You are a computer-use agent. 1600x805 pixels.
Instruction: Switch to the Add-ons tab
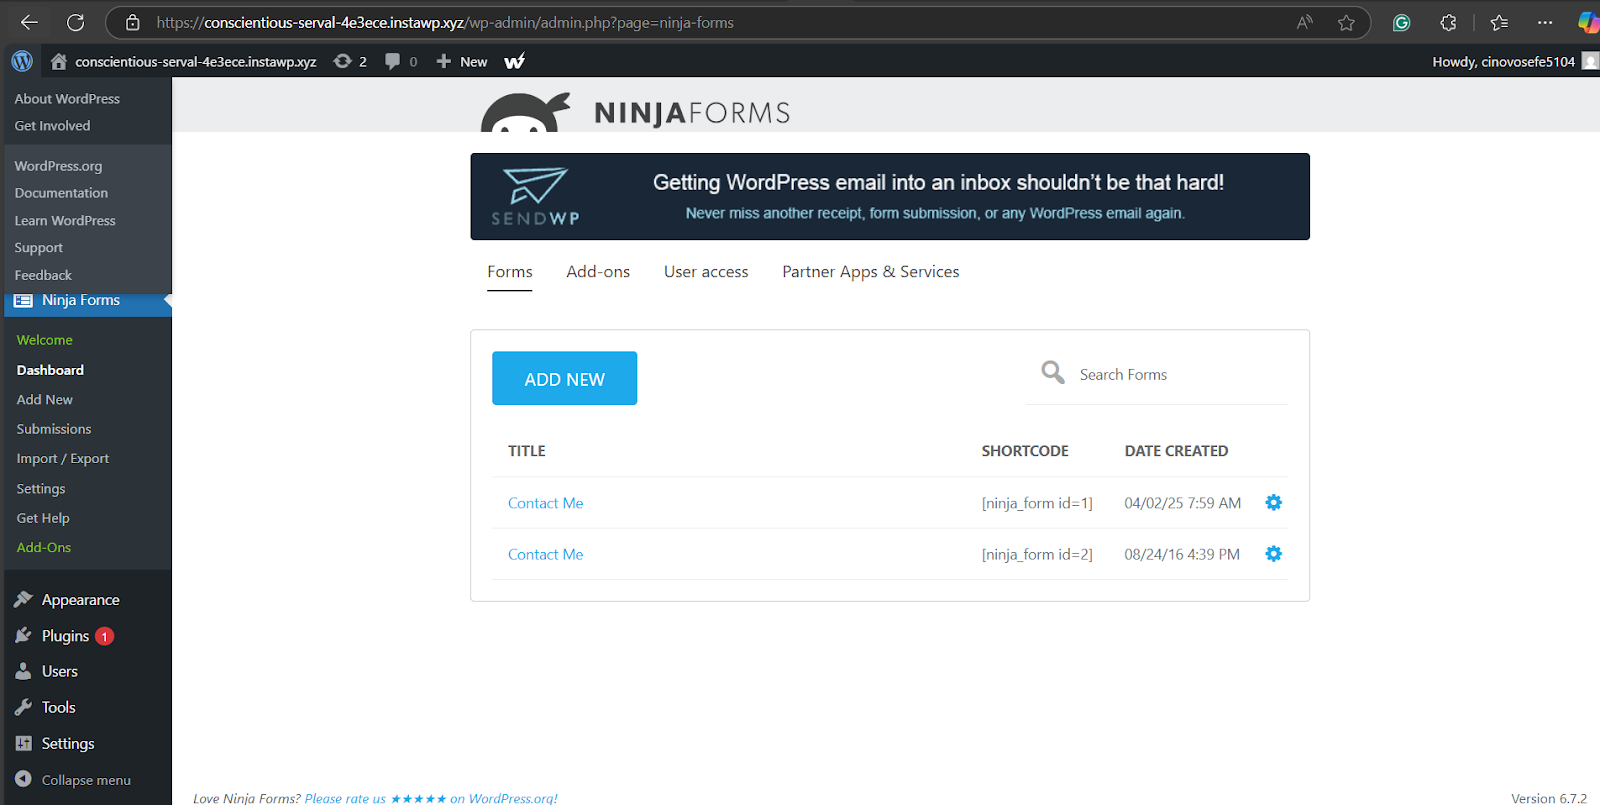pos(598,272)
